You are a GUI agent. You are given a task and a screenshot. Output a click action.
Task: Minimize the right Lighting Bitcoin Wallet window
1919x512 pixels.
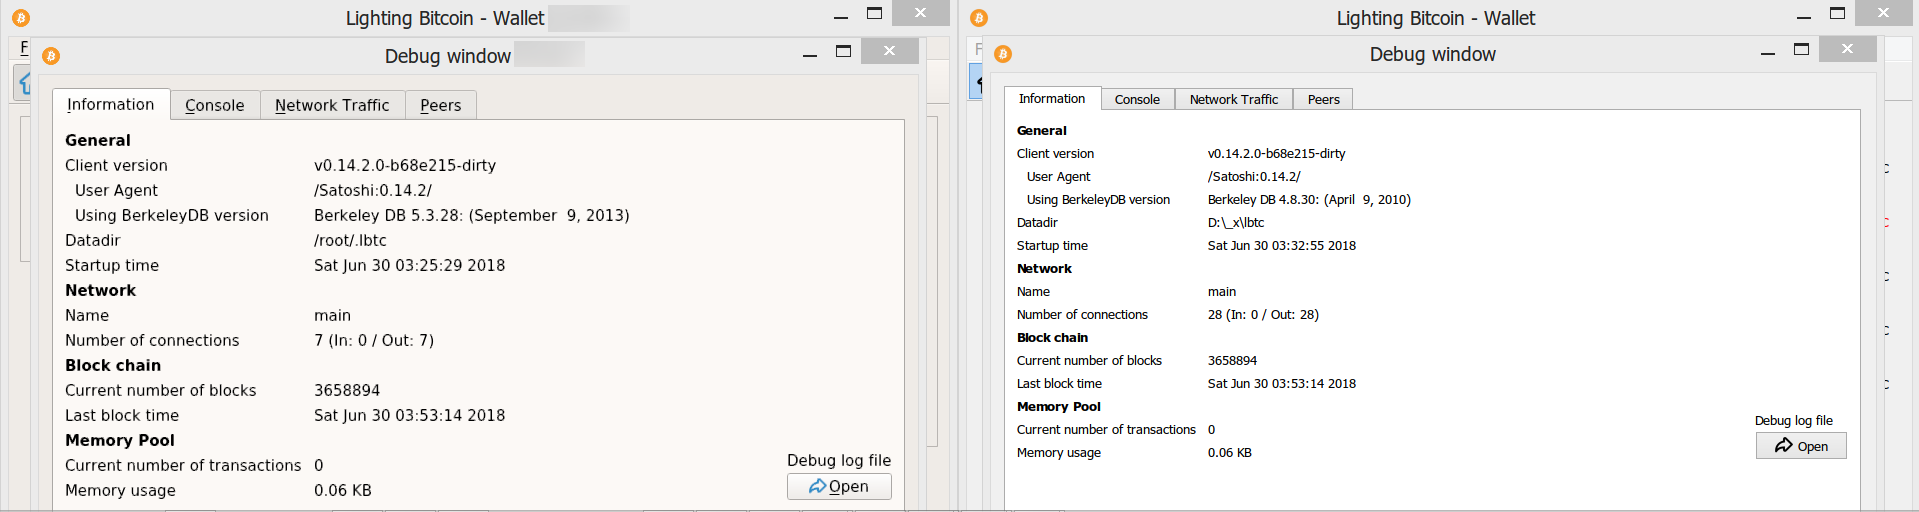tap(1804, 16)
